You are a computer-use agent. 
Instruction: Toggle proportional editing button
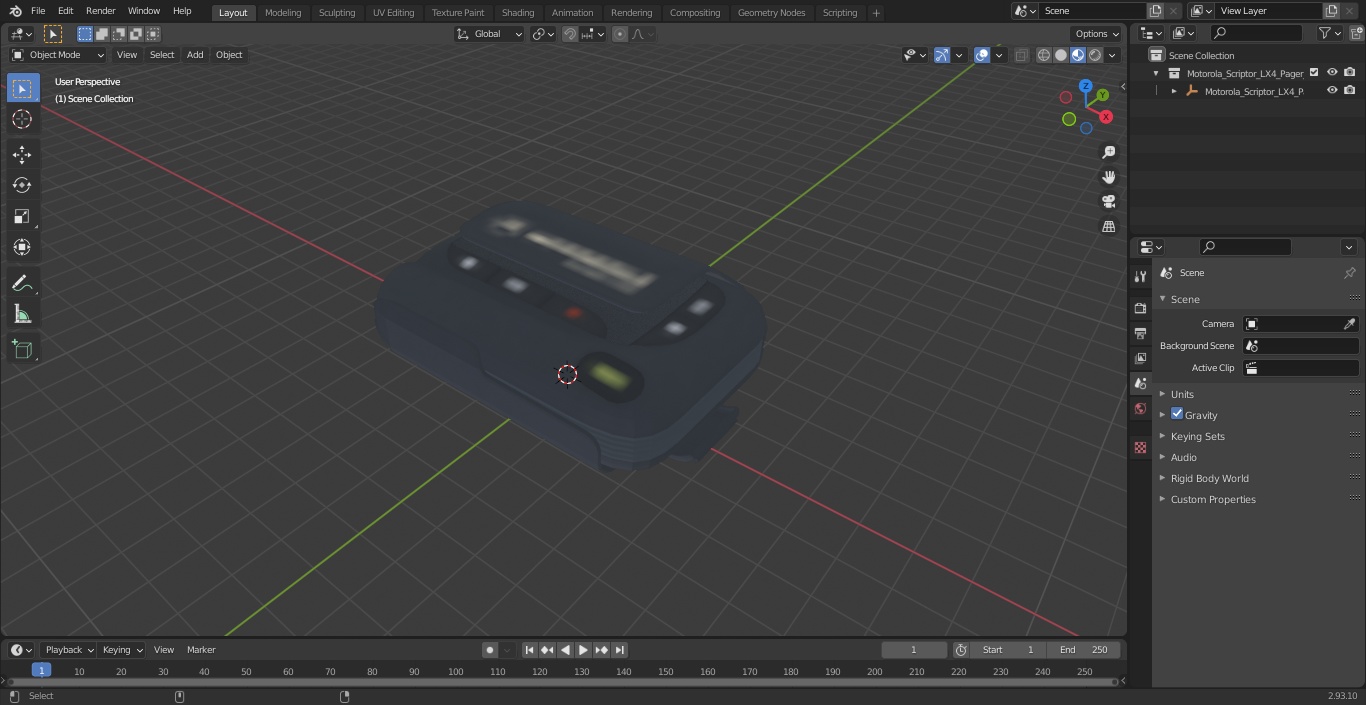pyautogui.click(x=620, y=34)
